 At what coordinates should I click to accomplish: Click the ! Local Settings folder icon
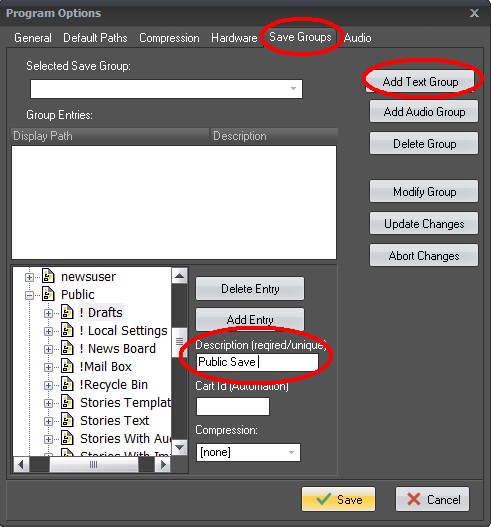click(67, 331)
